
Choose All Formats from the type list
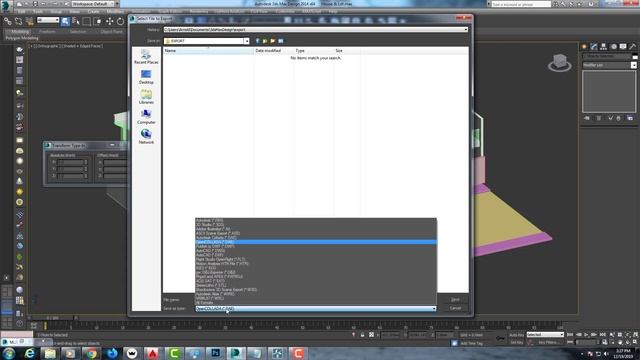click(x=316, y=302)
